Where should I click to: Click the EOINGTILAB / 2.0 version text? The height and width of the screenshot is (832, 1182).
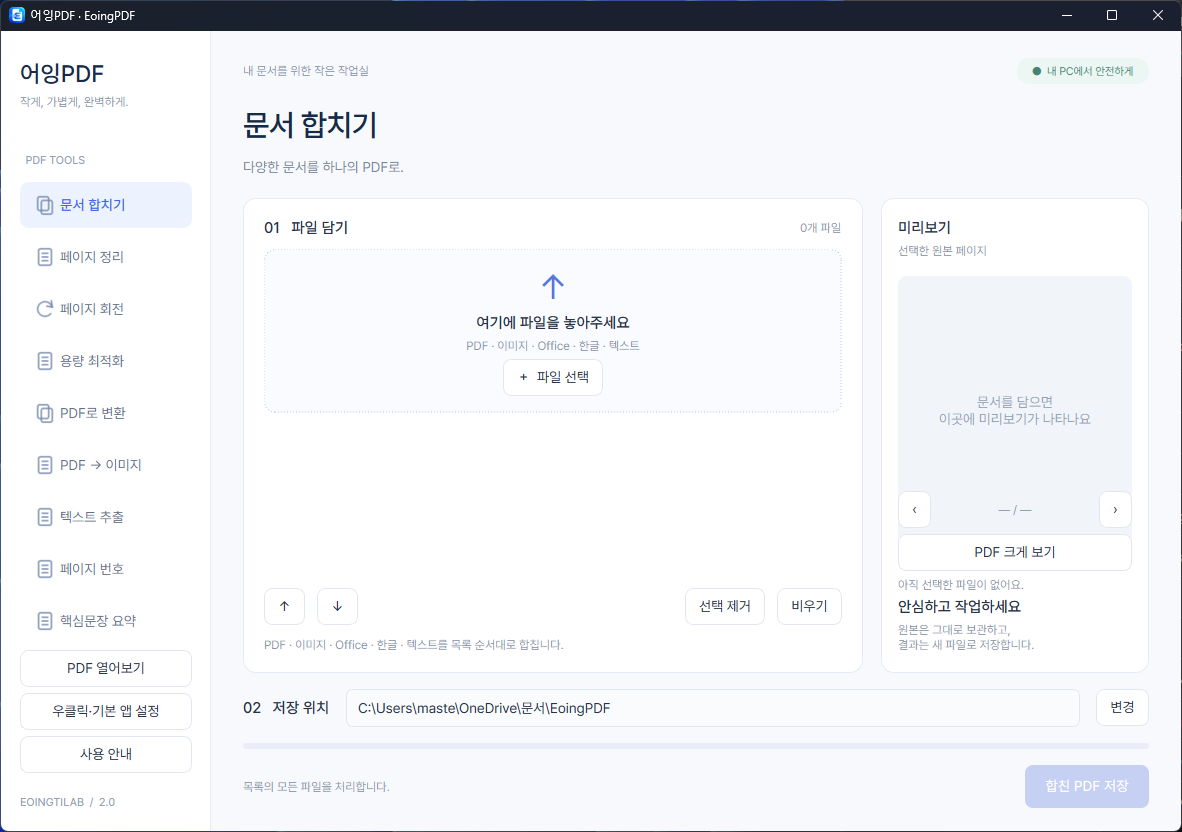point(68,802)
